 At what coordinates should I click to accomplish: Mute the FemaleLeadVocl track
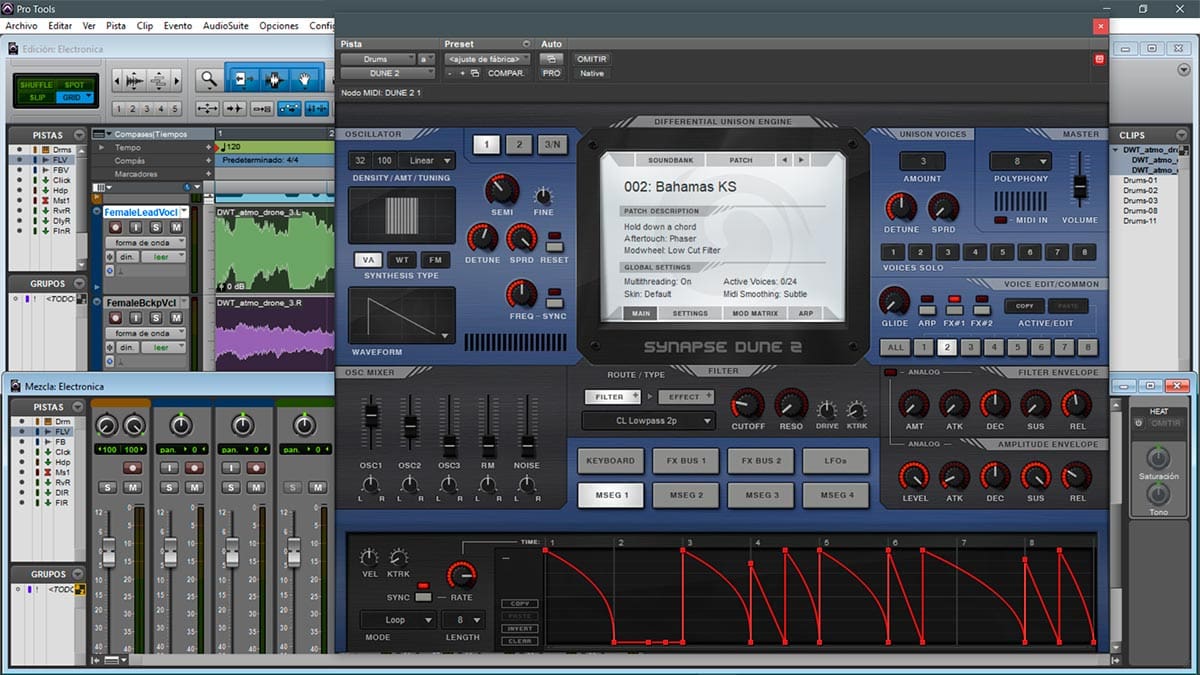[x=176, y=228]
